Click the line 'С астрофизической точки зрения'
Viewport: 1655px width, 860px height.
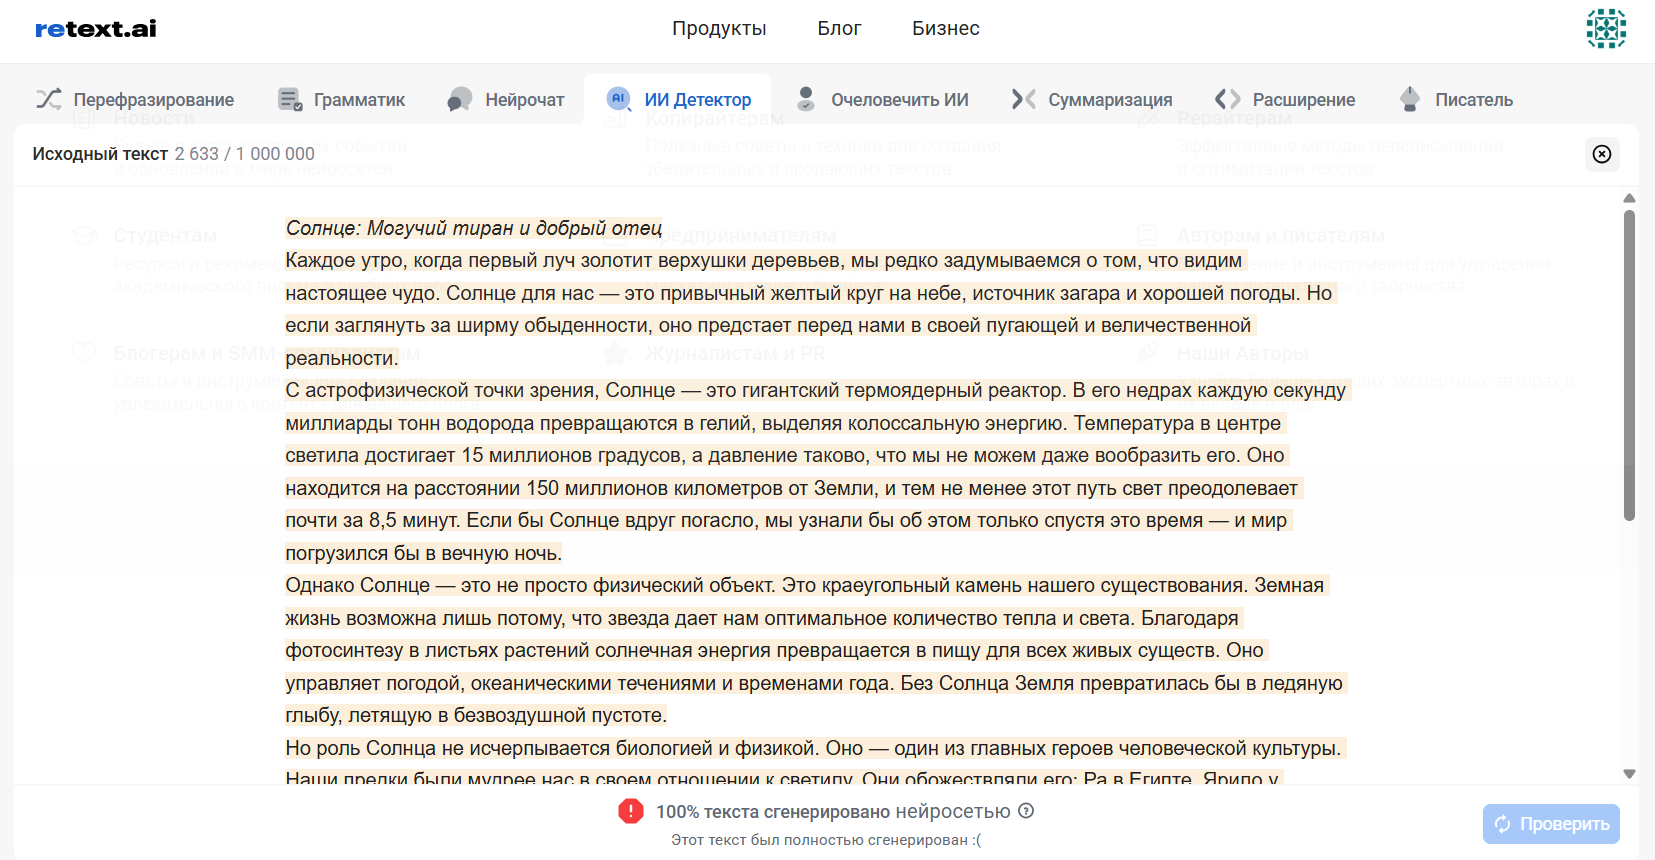point(816,390)
